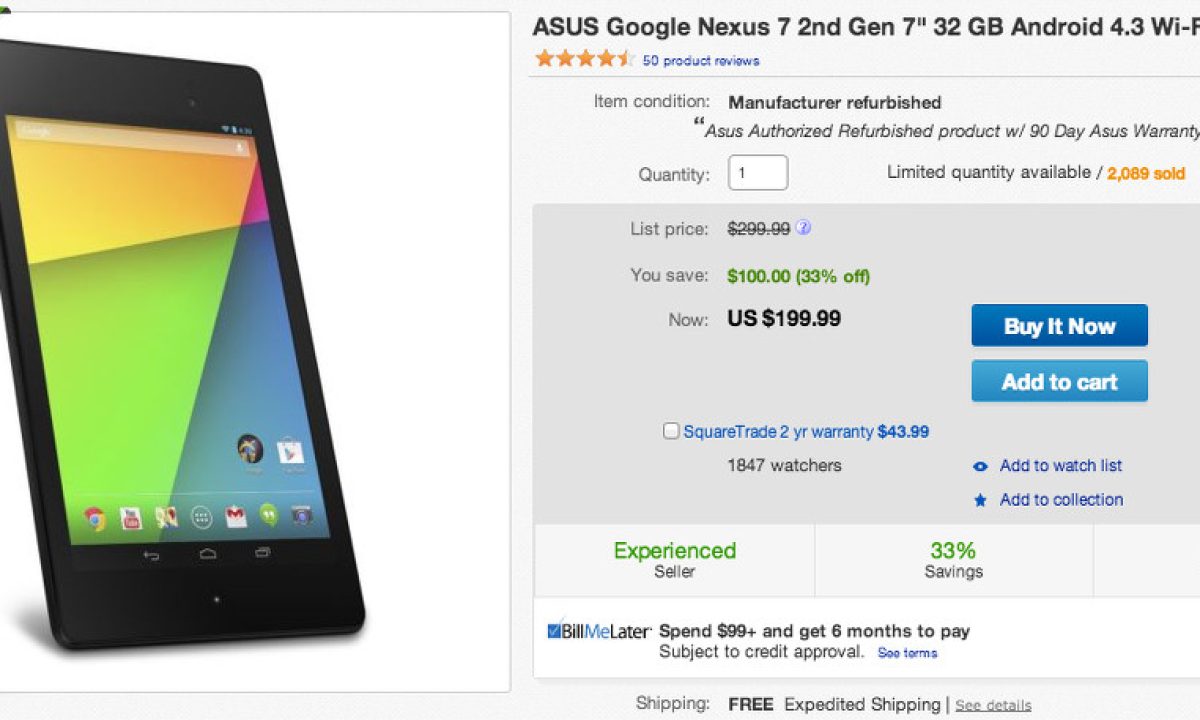Click the Chrome icon on the tablet screen
Image resolution: width=1200 pixels, height=720 pixels.
pos(96,518)
